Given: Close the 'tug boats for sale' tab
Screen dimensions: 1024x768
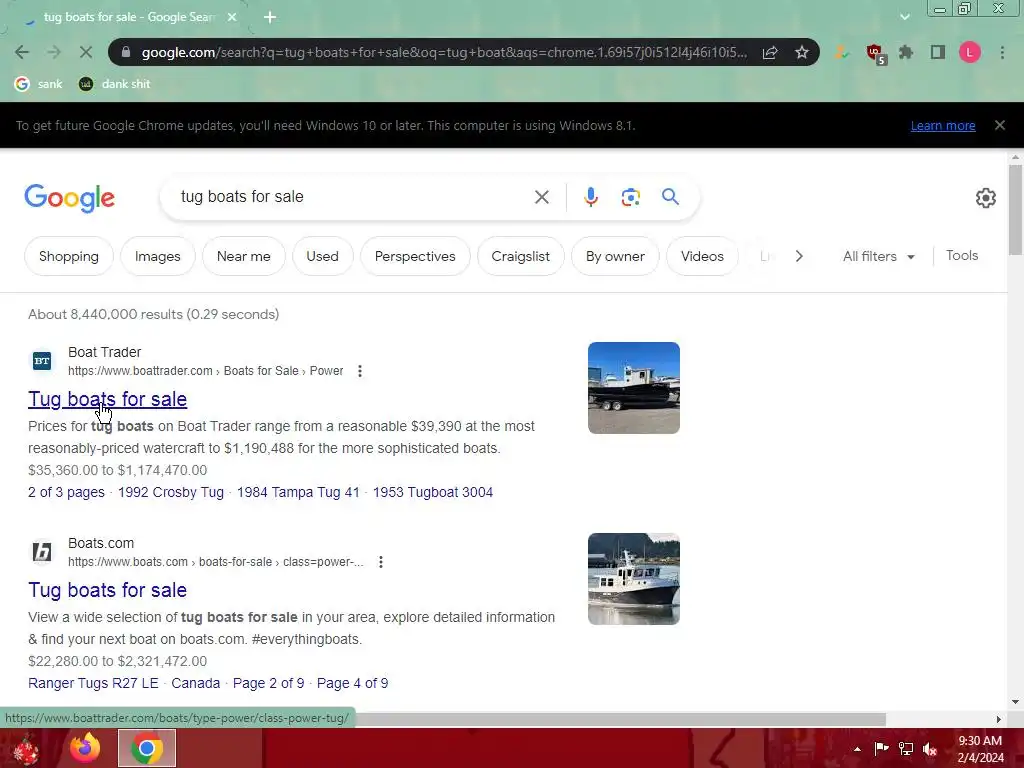Looking at the screenshot, I should tap(232, 17).
